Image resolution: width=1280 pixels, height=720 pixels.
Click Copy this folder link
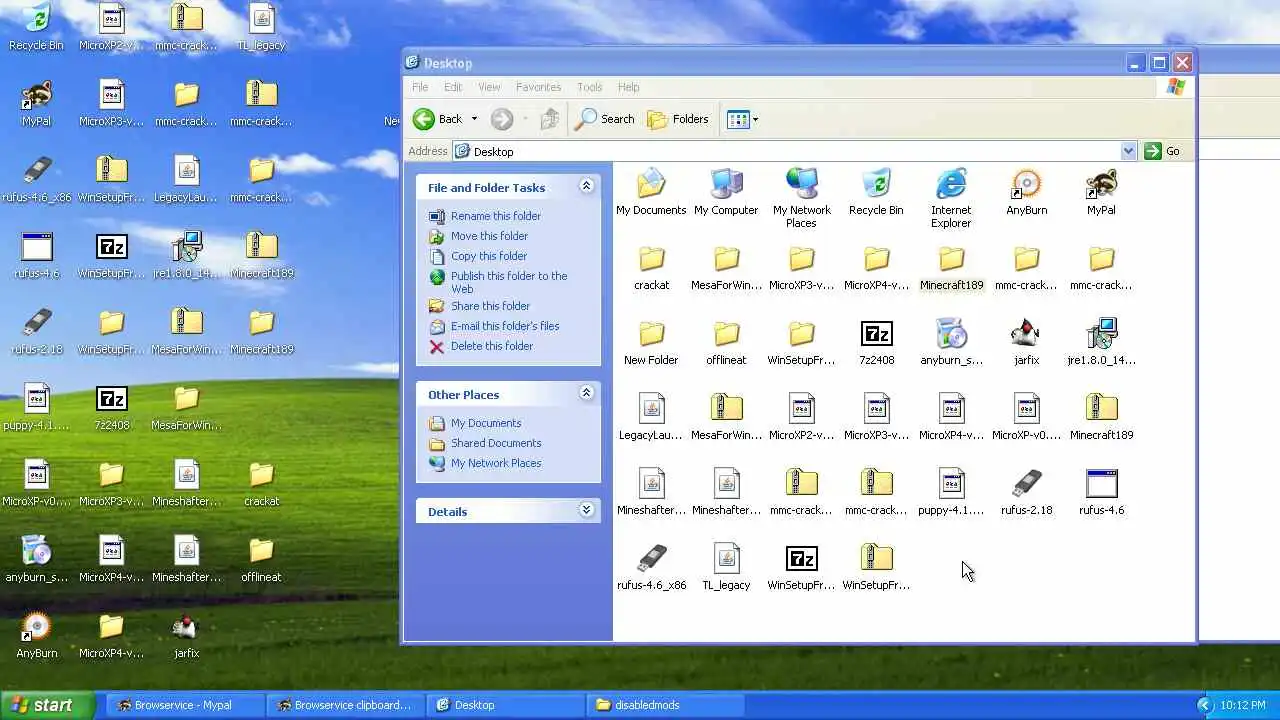point(489,256)
